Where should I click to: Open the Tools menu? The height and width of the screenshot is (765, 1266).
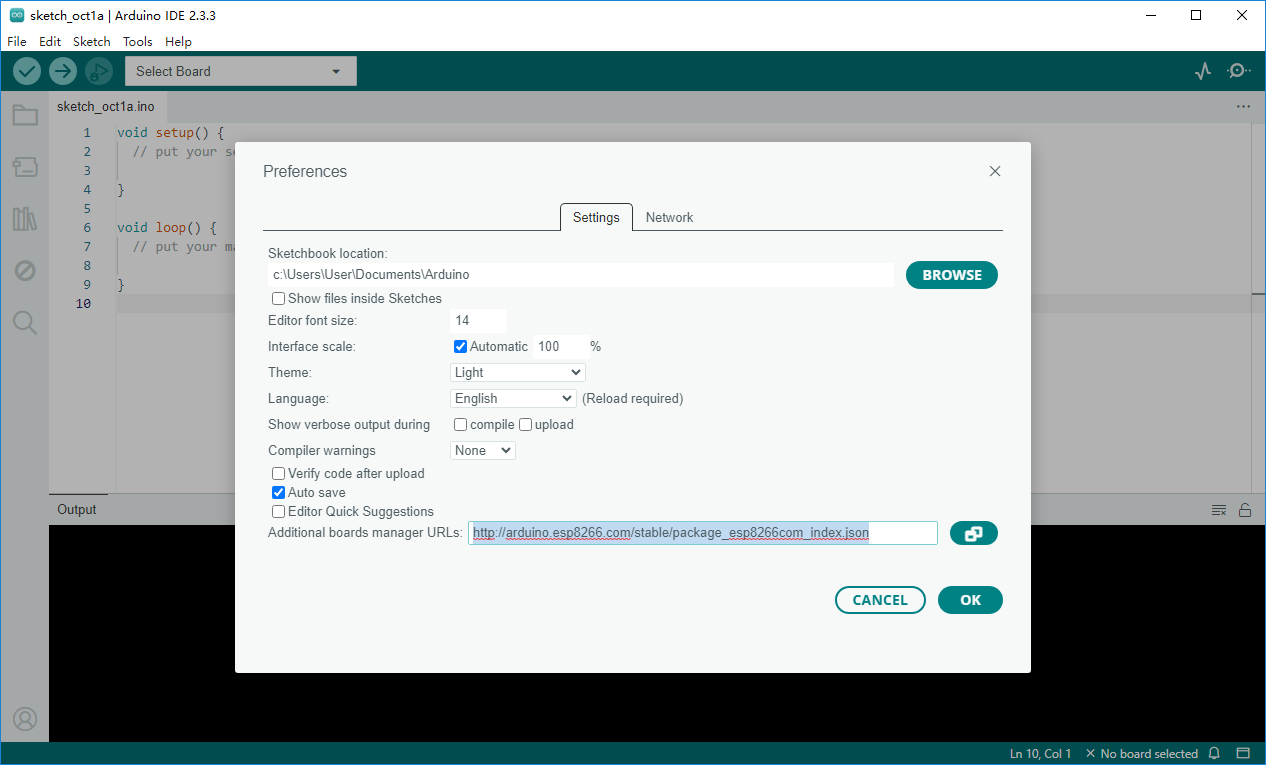[138, 41]
